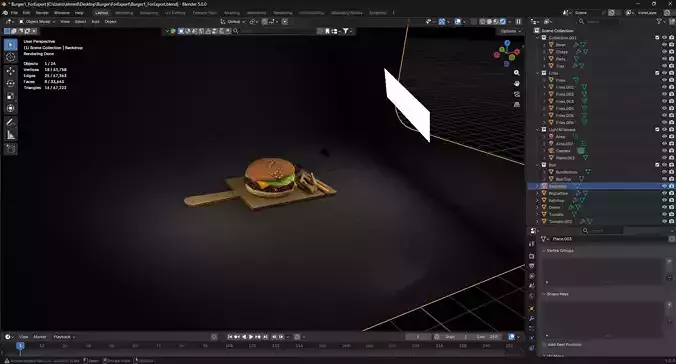The image size is (676, 364).
Task: Select the Scale tool
Action: pyautogui.click(x=11, y=96)
